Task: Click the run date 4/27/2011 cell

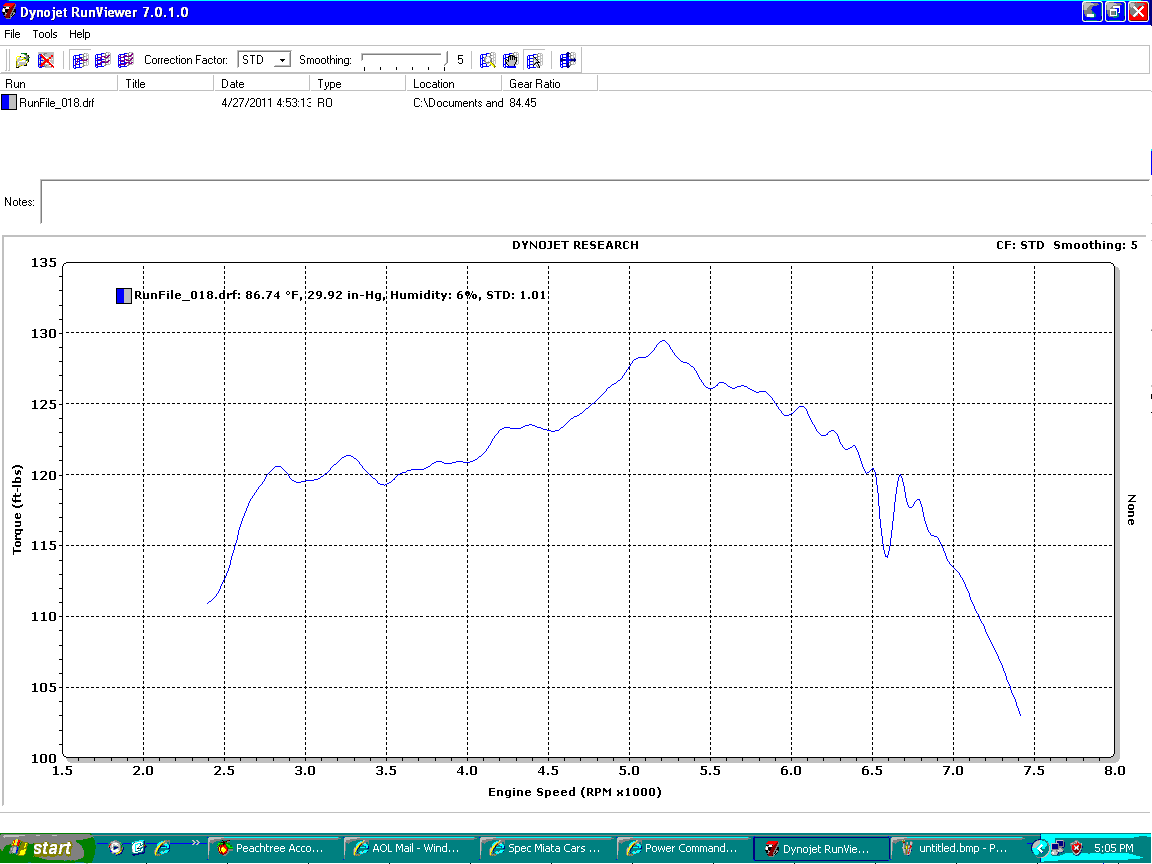Action: tap(266, 103)
